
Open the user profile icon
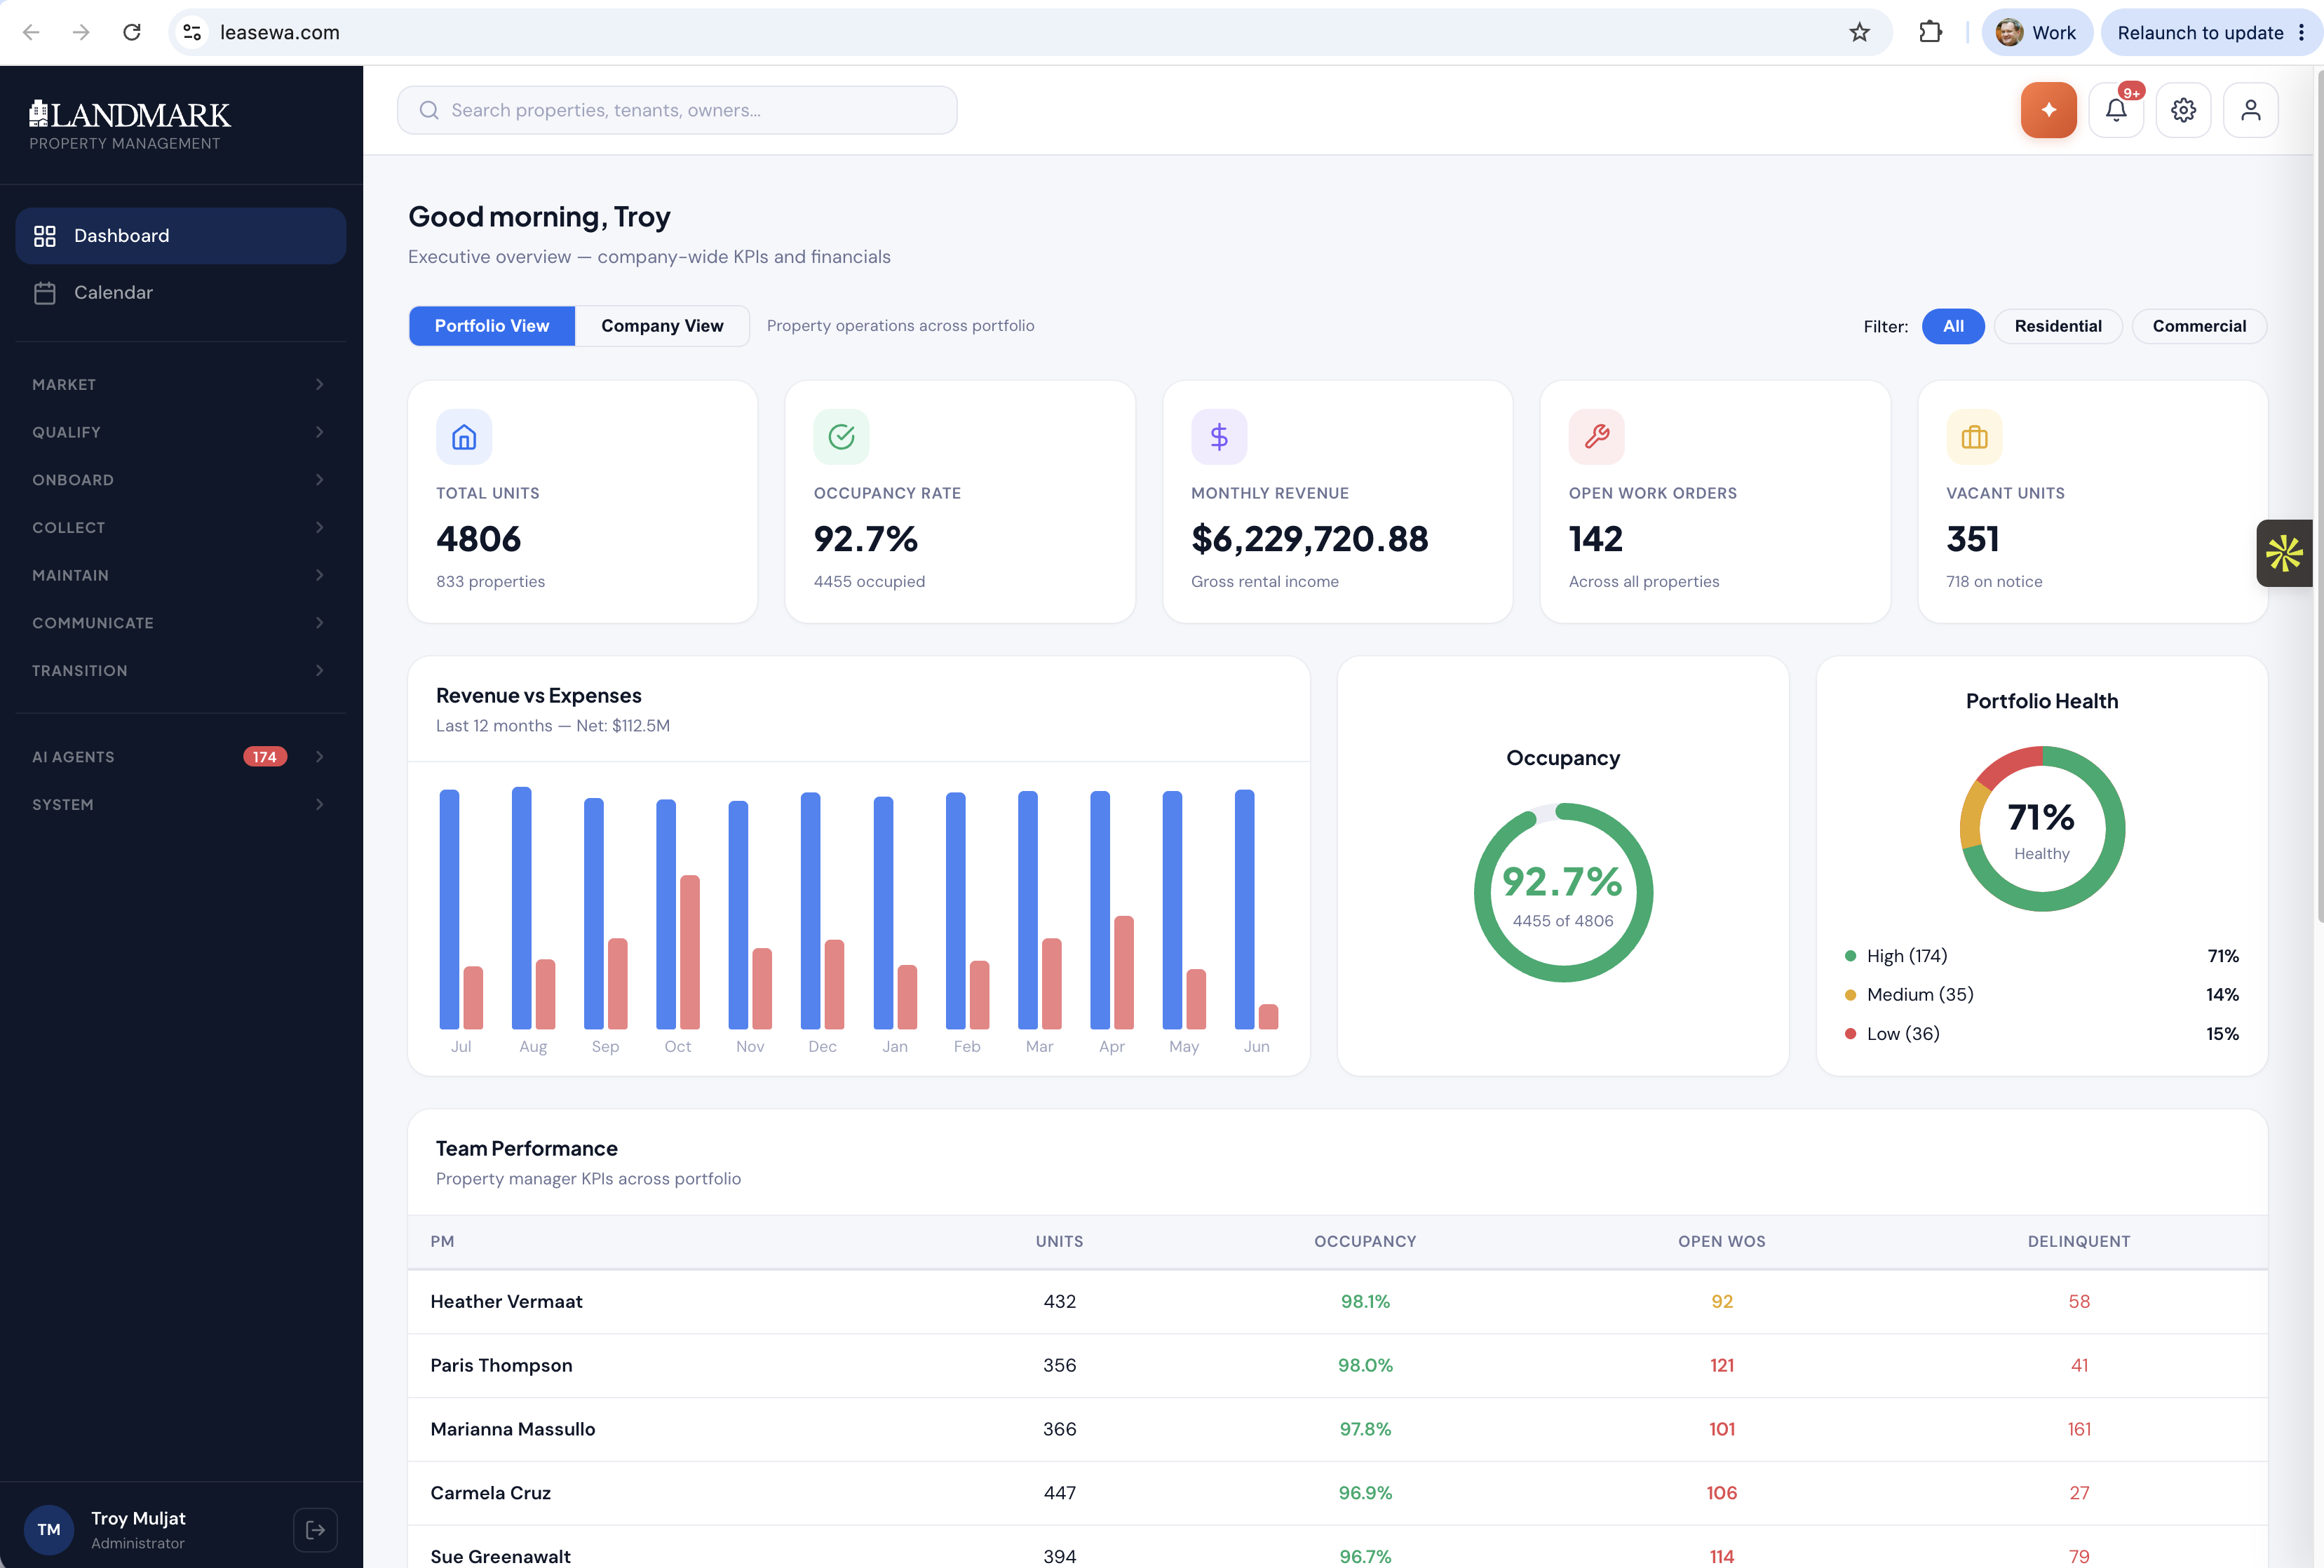[2250, 110]
